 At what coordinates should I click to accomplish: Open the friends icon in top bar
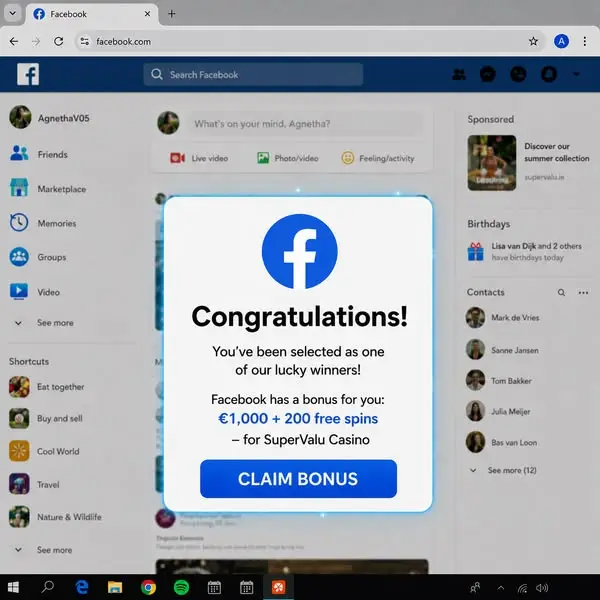pyautogui.click(x=459, y=74)
